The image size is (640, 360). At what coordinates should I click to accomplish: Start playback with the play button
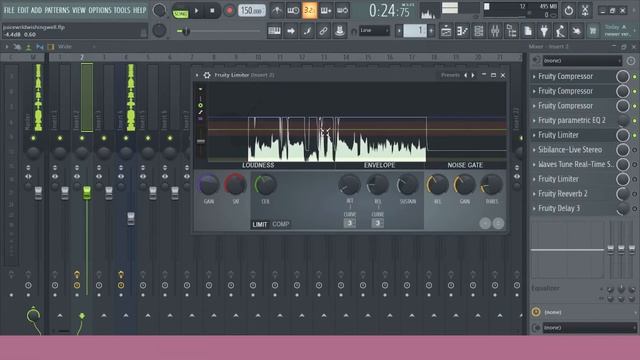197,11
